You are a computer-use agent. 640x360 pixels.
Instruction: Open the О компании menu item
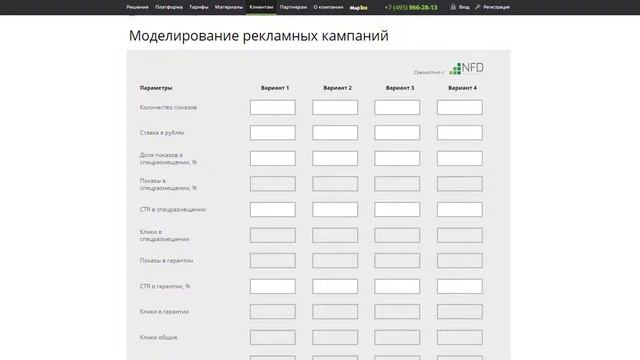click(x=328, y=7)
